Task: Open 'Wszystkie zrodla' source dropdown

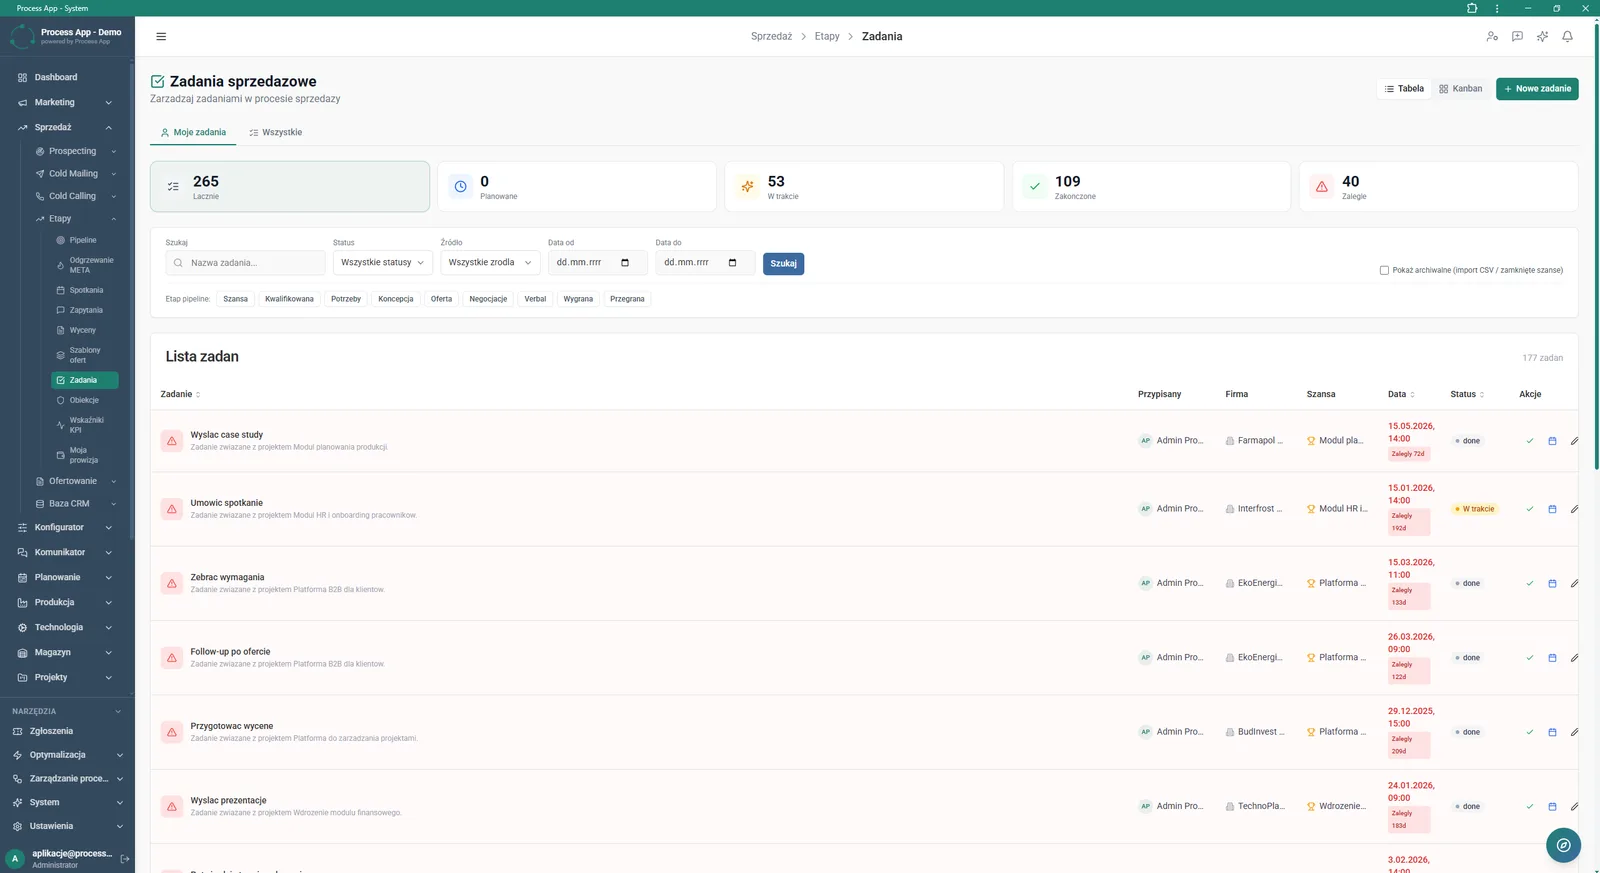Action: pyautogui.click(x=490, y=263)
